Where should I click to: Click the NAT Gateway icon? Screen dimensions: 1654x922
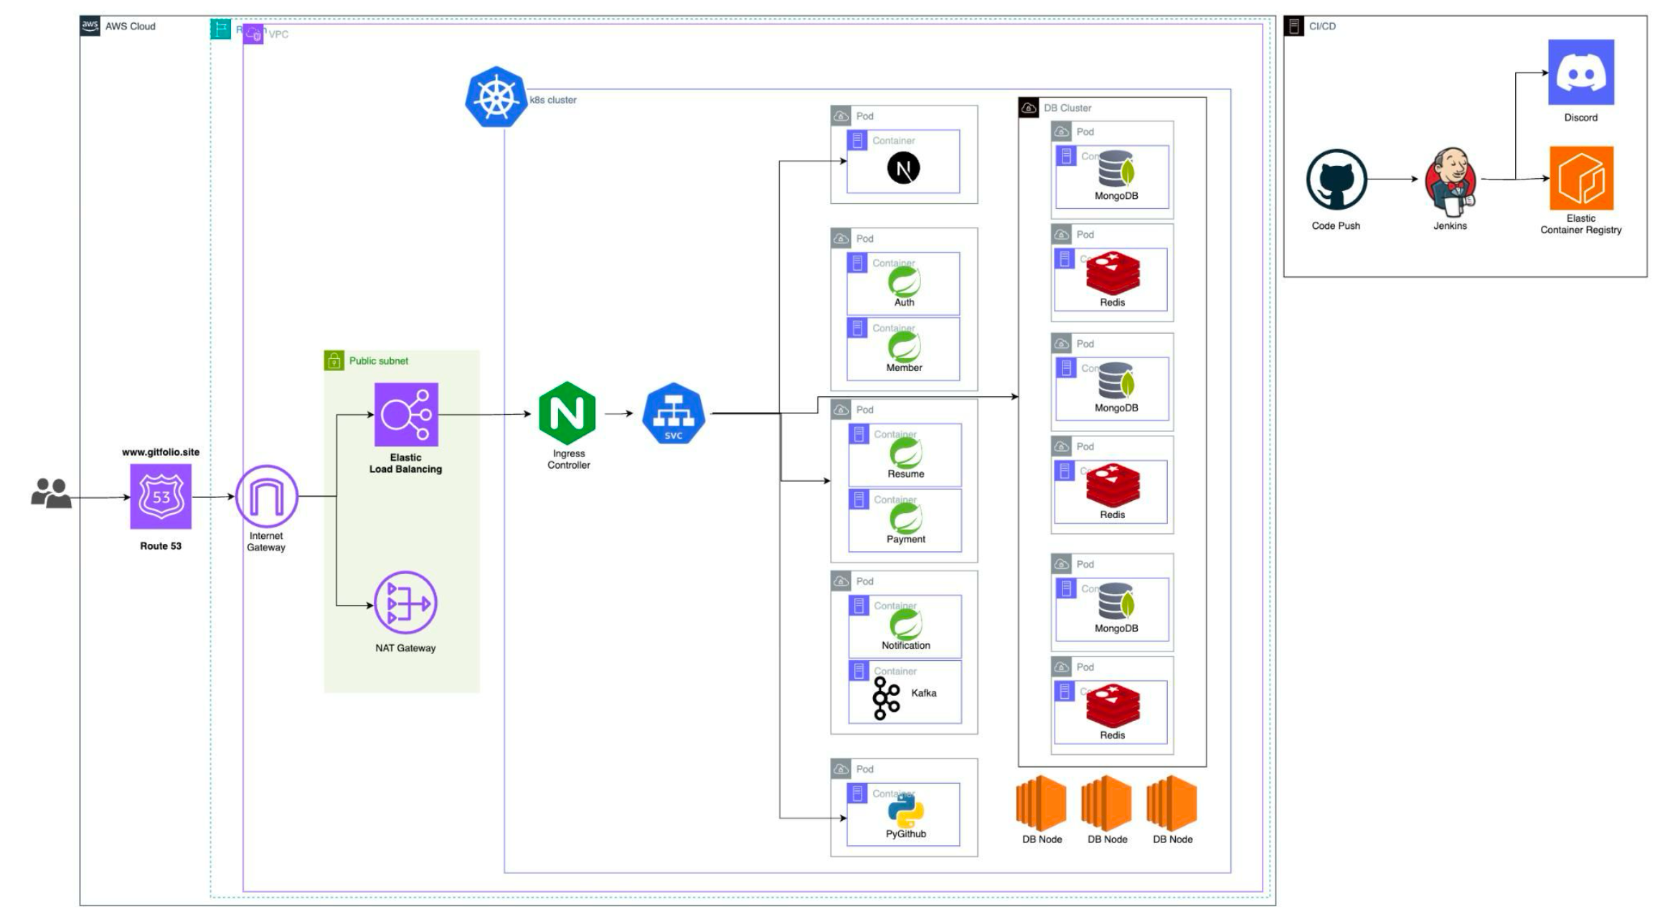point(405,603)
